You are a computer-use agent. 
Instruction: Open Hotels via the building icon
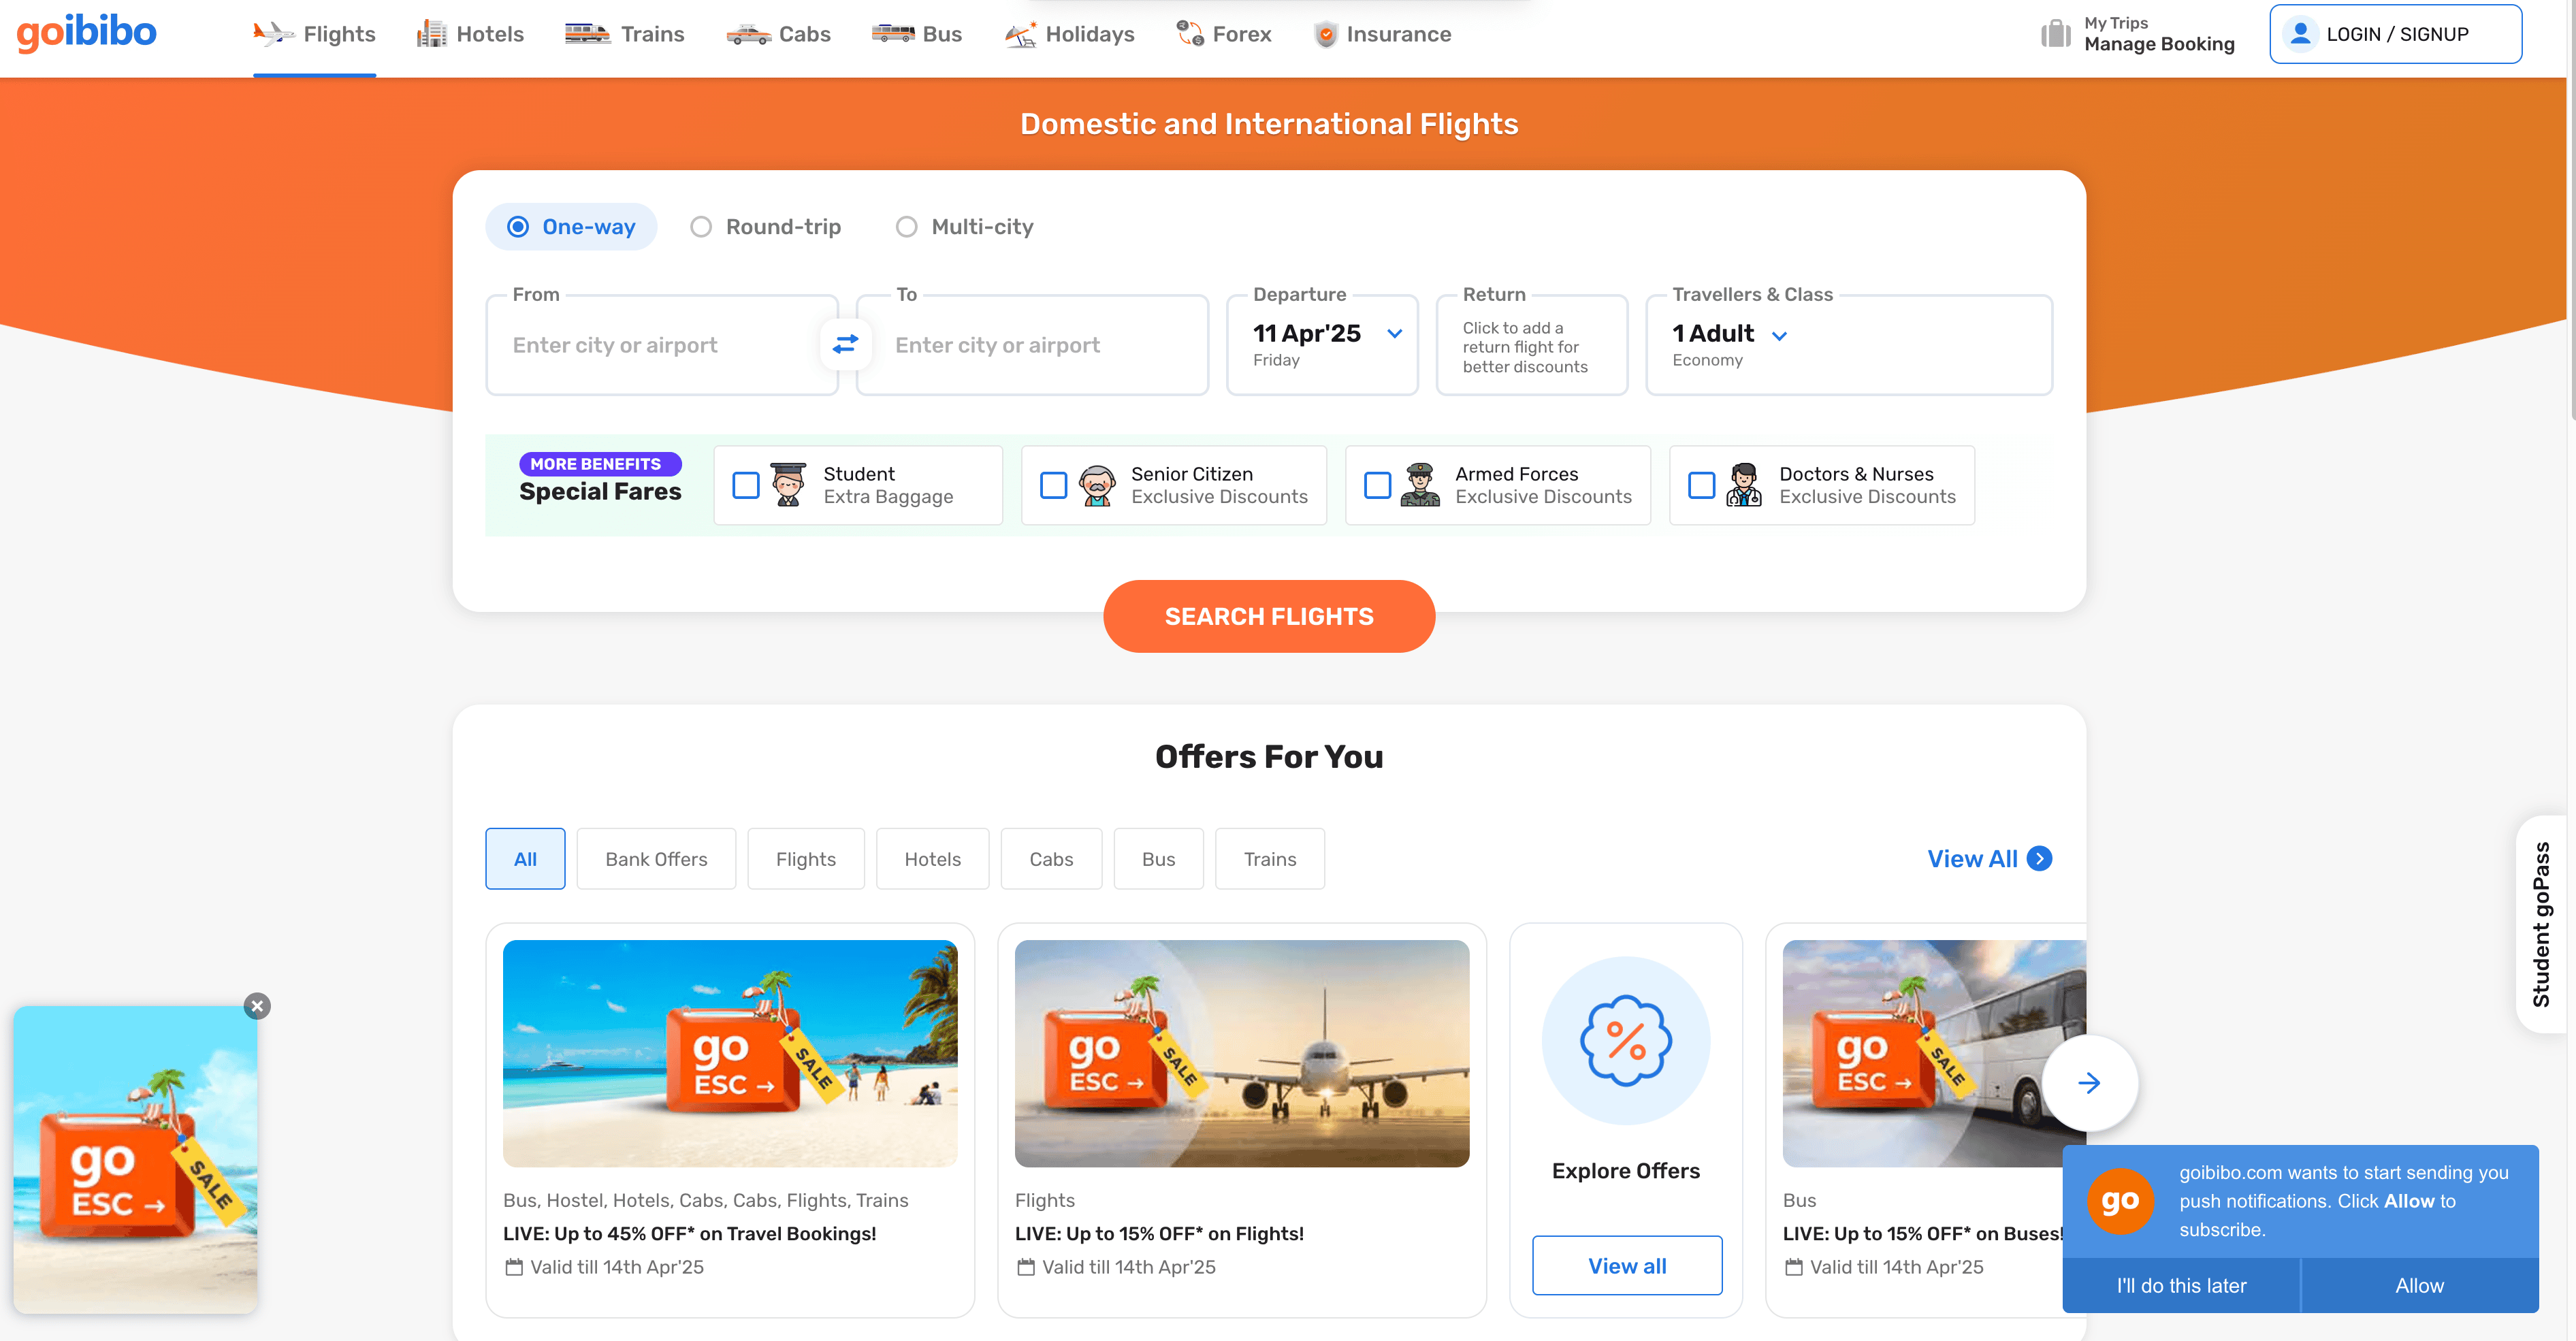tap(431, 34)
